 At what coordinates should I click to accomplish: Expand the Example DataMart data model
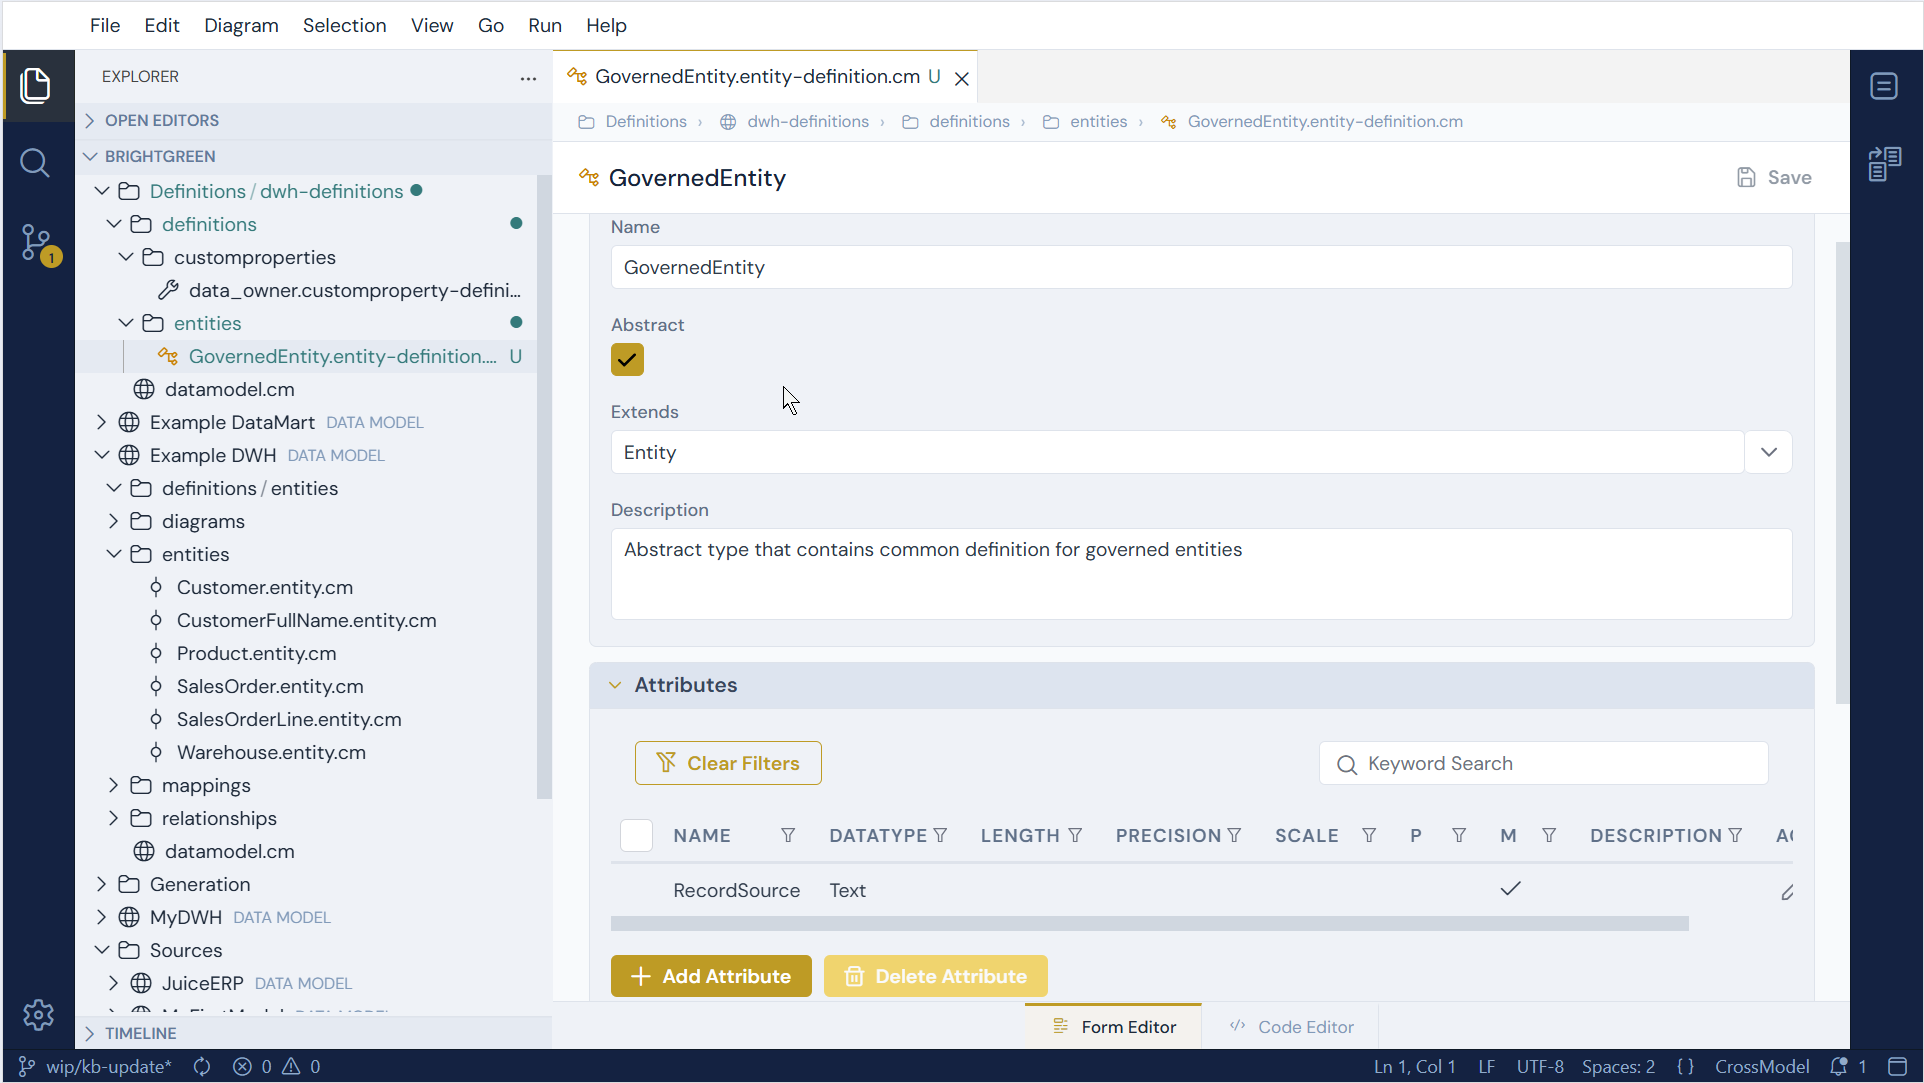point(102,422)
